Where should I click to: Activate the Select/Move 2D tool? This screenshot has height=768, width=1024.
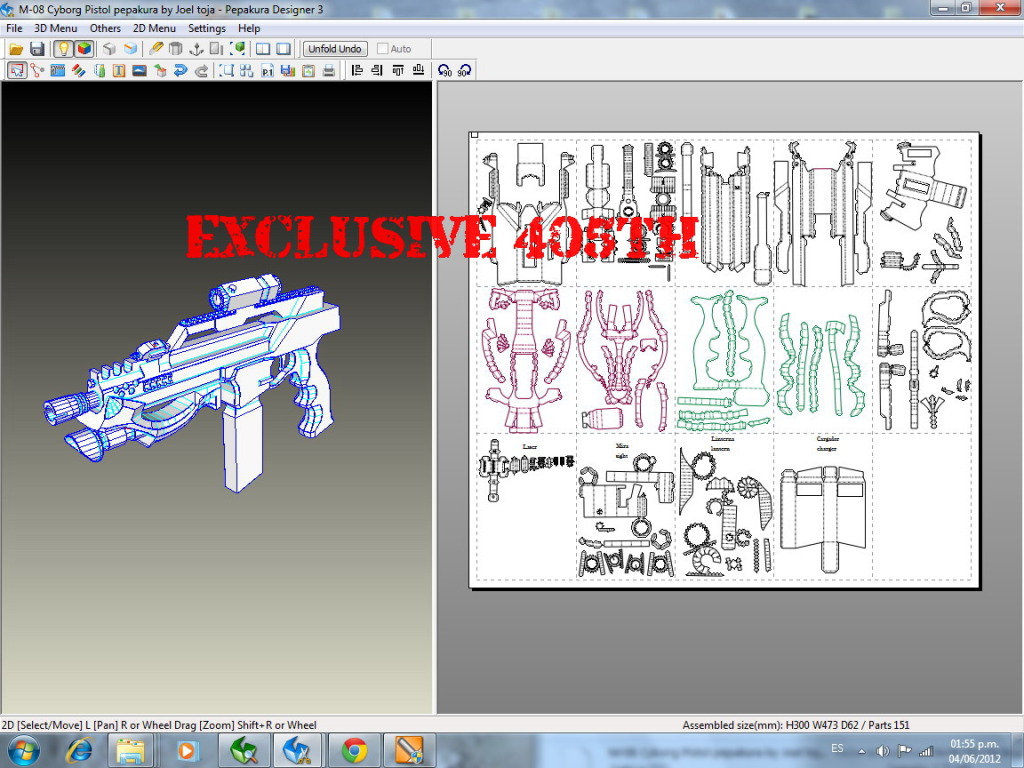tap(17, 71)
